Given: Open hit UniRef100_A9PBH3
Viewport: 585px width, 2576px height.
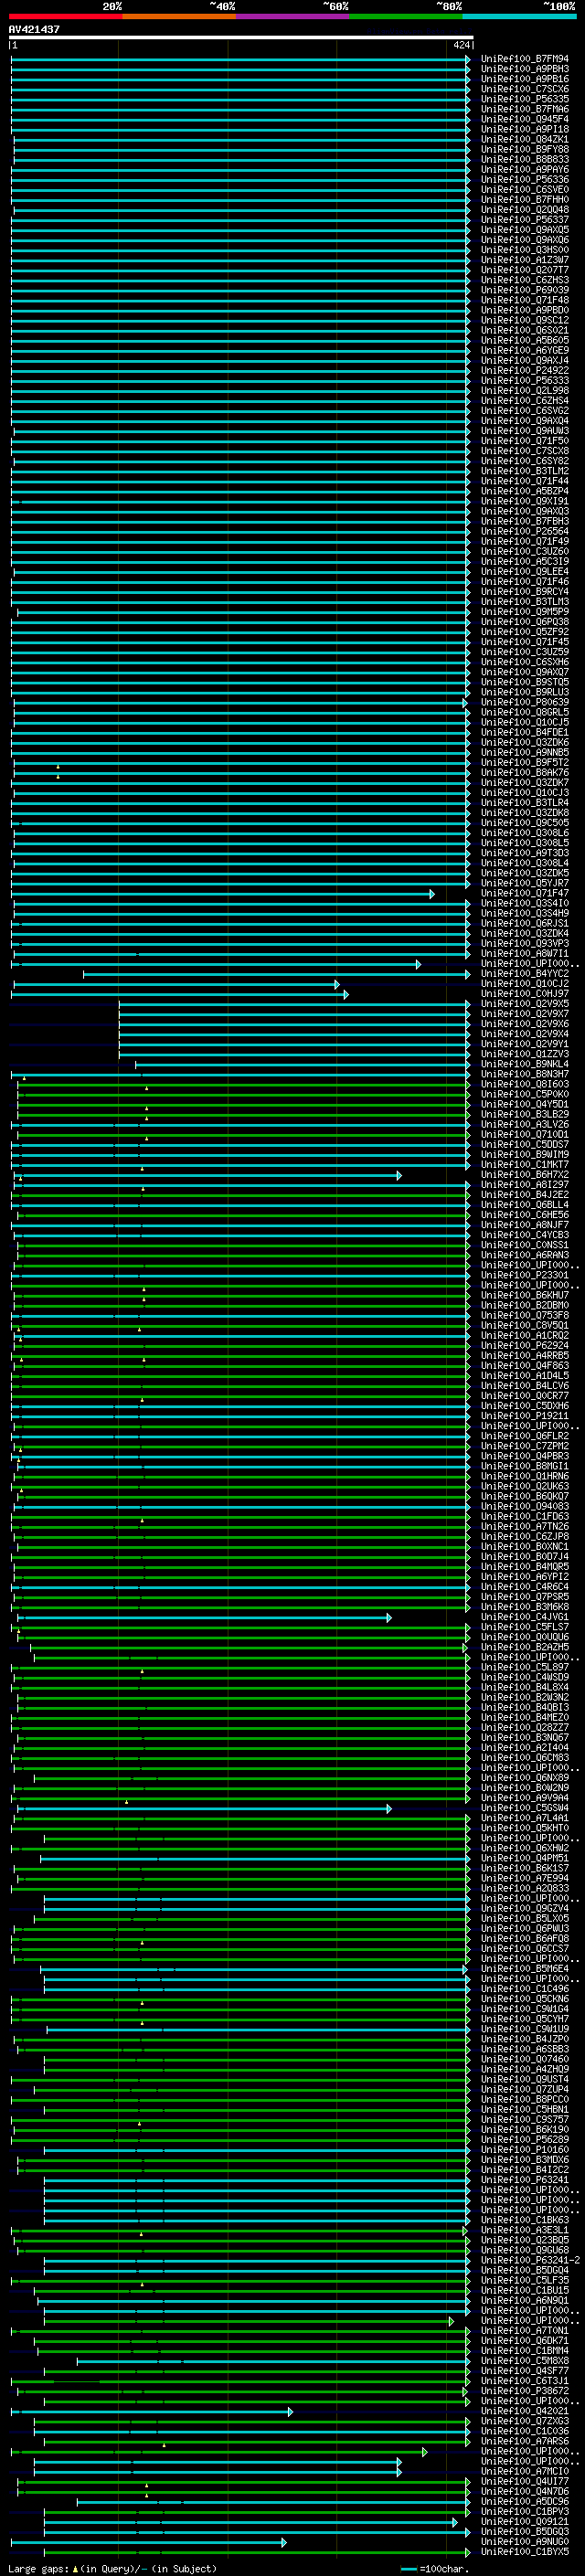Looking at the screenshot, I should pyautogui.click(x=525, y=69).
